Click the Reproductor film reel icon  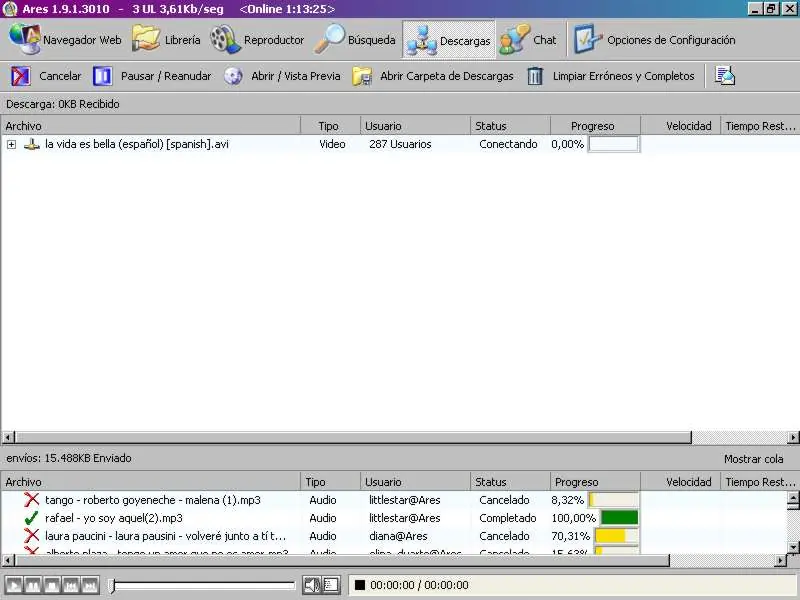[x=225, y=39]
